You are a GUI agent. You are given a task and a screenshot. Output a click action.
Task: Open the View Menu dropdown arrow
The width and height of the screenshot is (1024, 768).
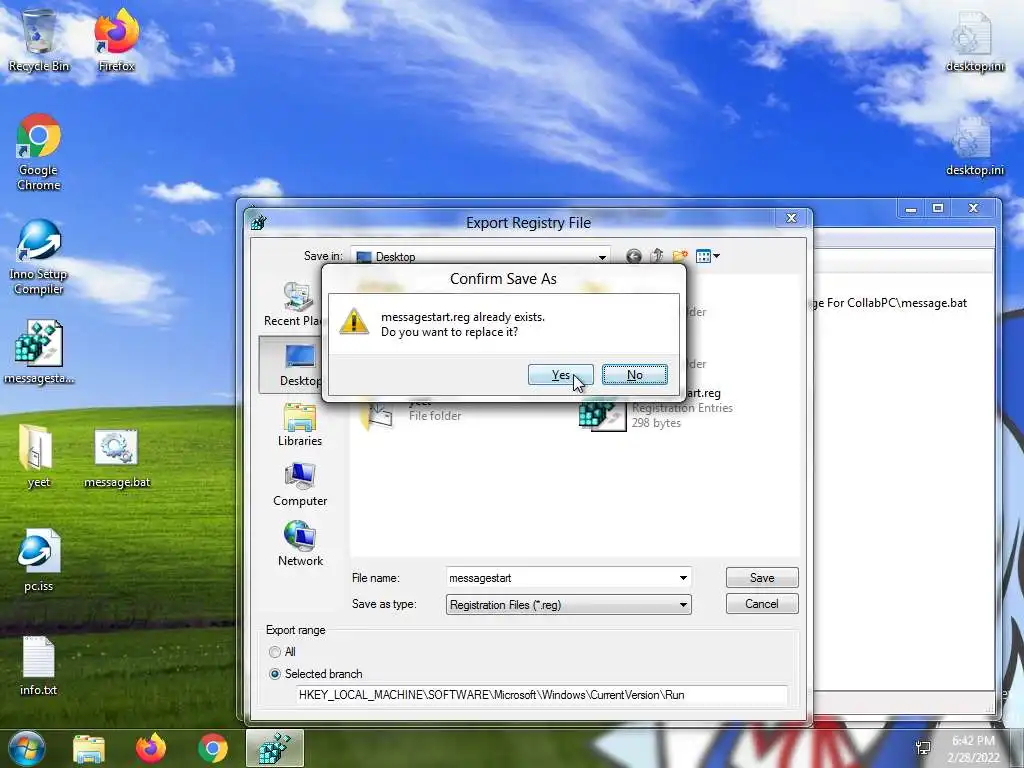tap(716, 256)
